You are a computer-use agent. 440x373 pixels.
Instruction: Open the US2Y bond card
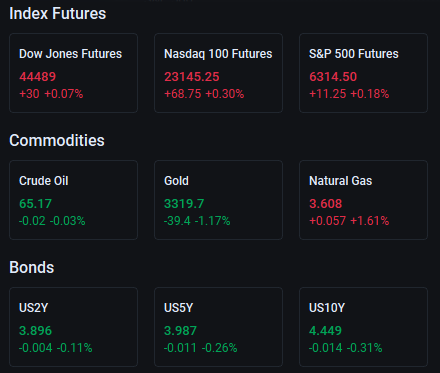pos(73,327)
